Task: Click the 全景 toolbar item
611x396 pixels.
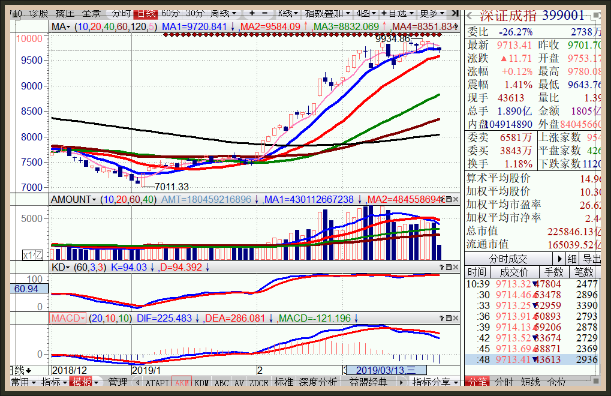Action: [x=91, y=14]
